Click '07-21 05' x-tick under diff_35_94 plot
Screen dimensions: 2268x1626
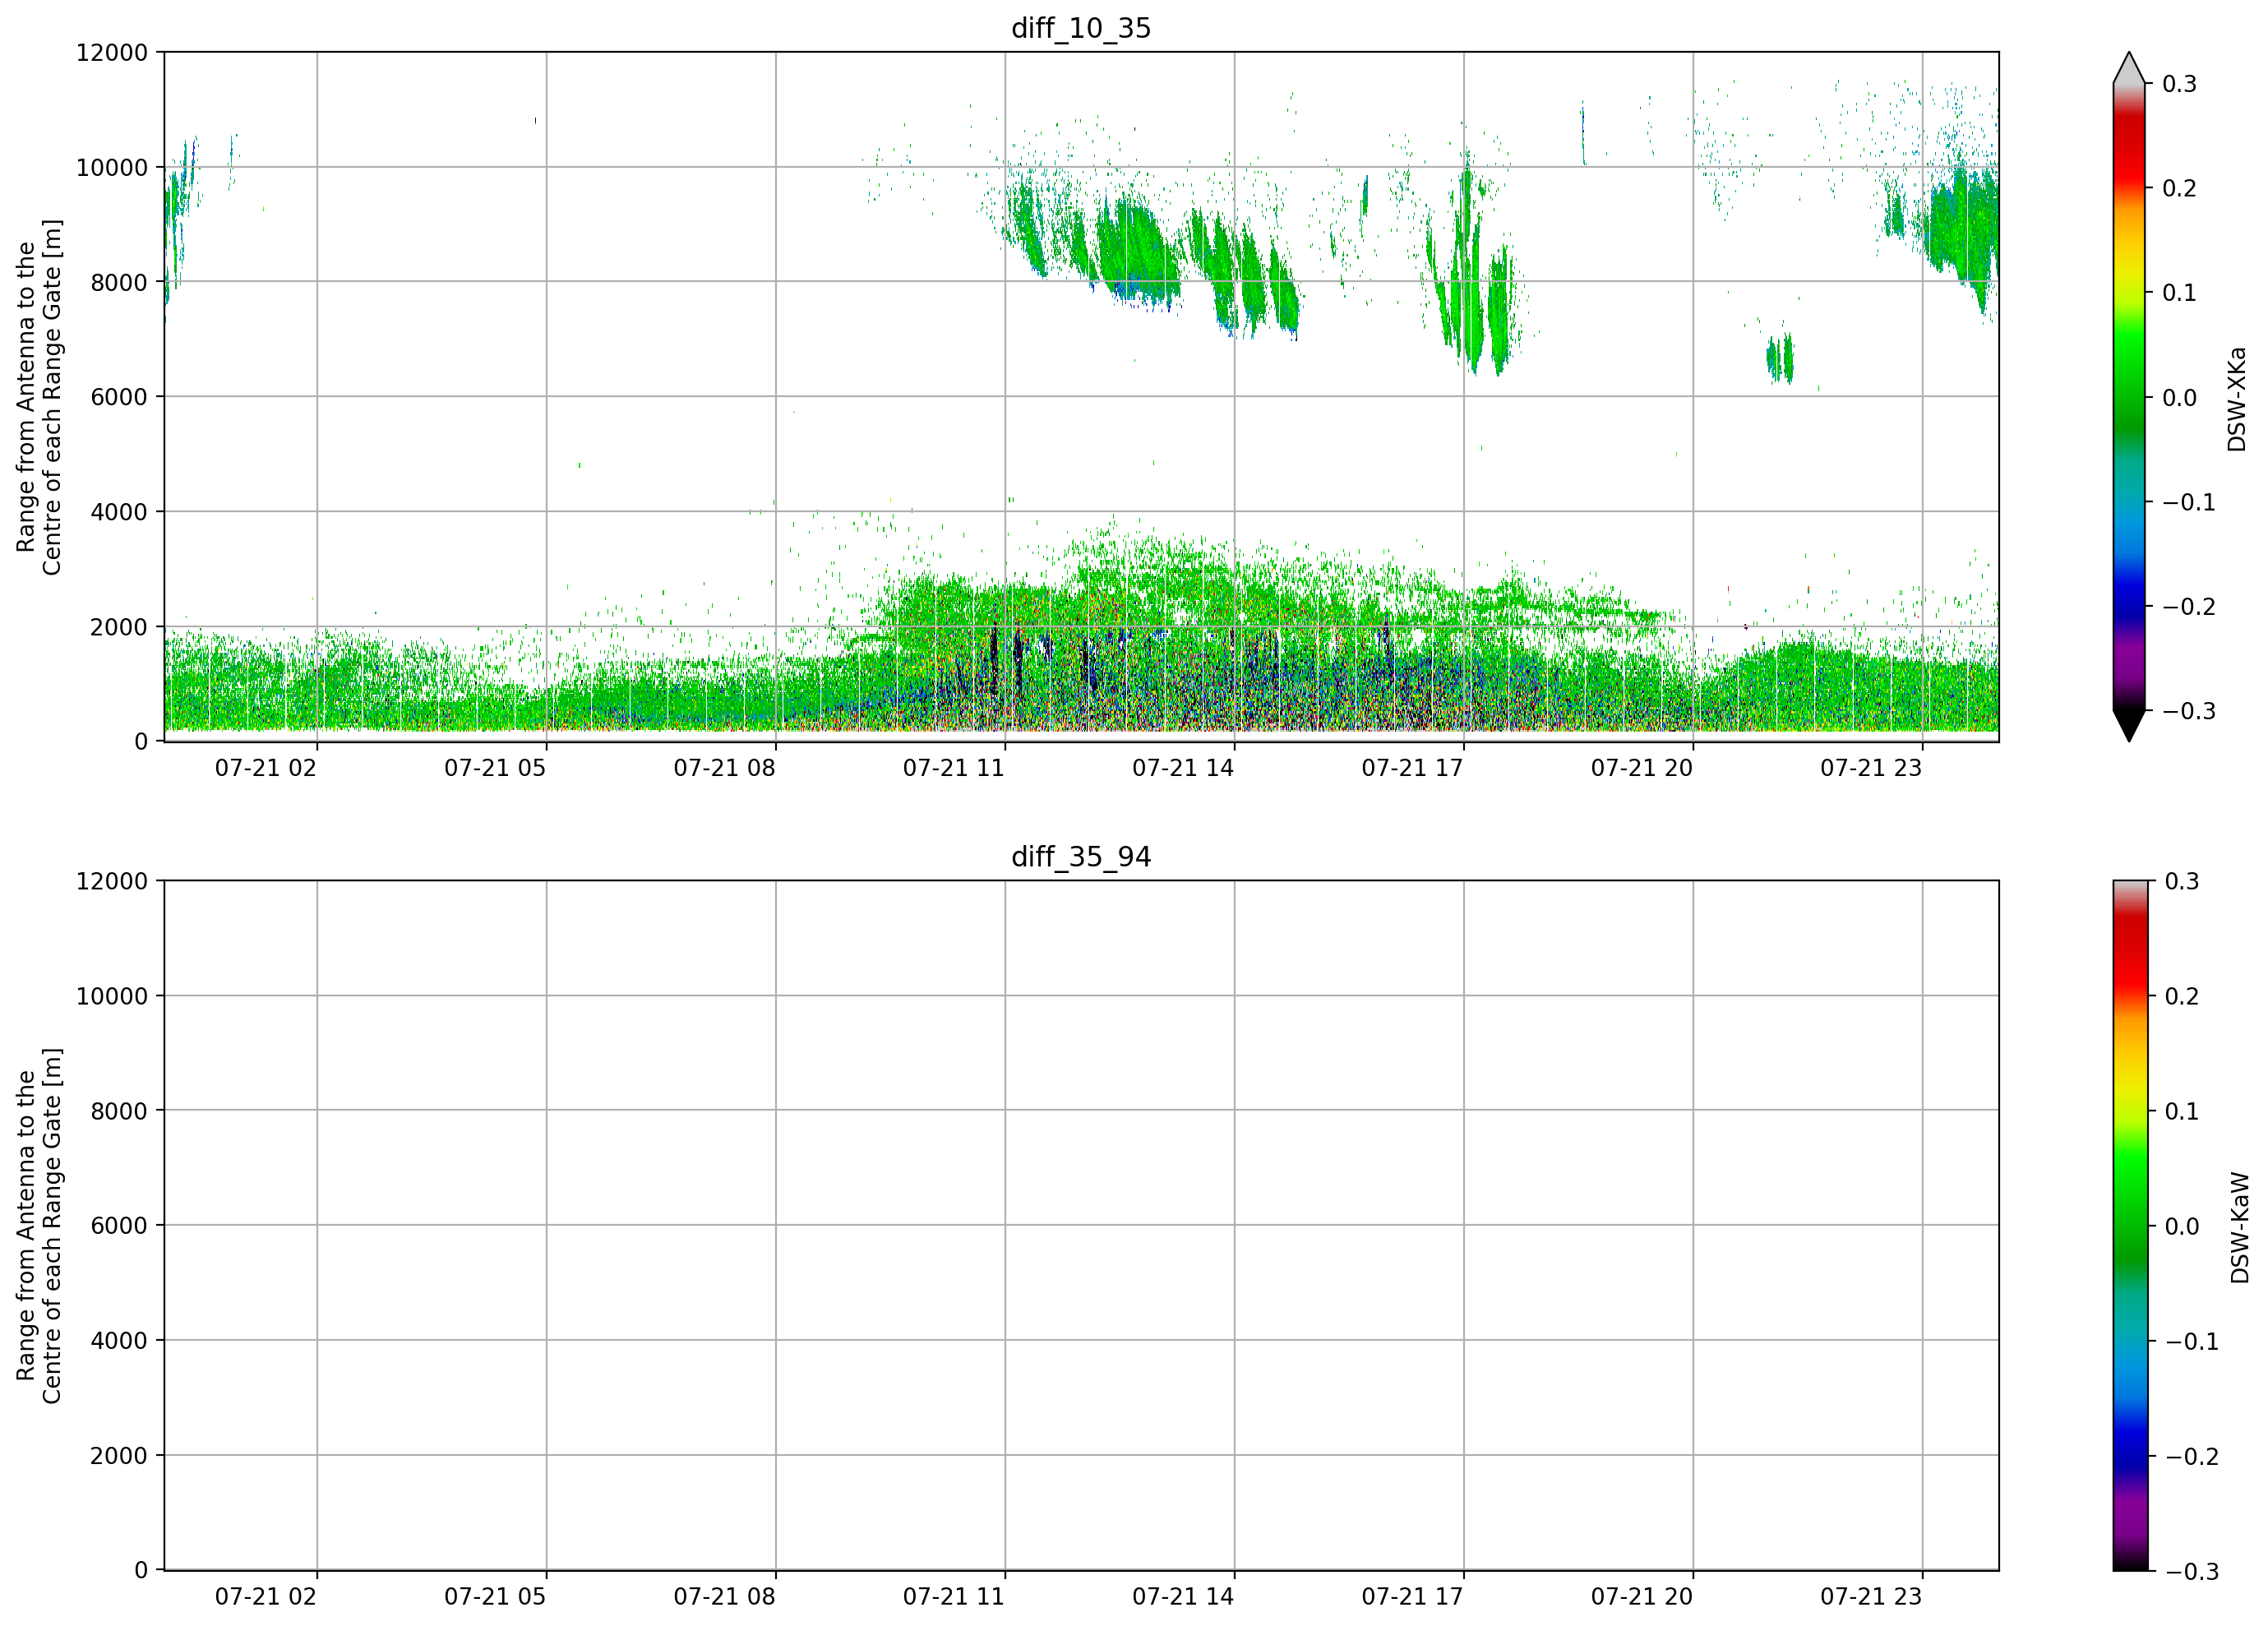coord(495,1597)
